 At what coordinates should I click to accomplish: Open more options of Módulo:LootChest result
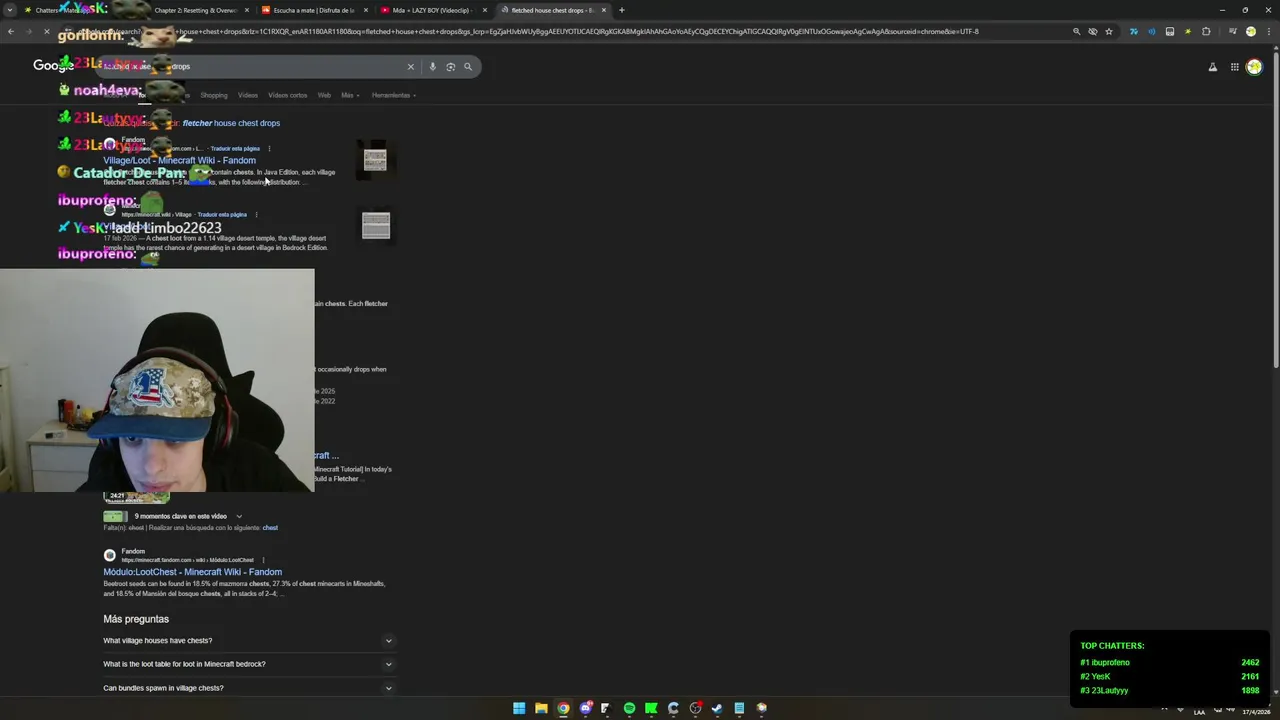263,560
